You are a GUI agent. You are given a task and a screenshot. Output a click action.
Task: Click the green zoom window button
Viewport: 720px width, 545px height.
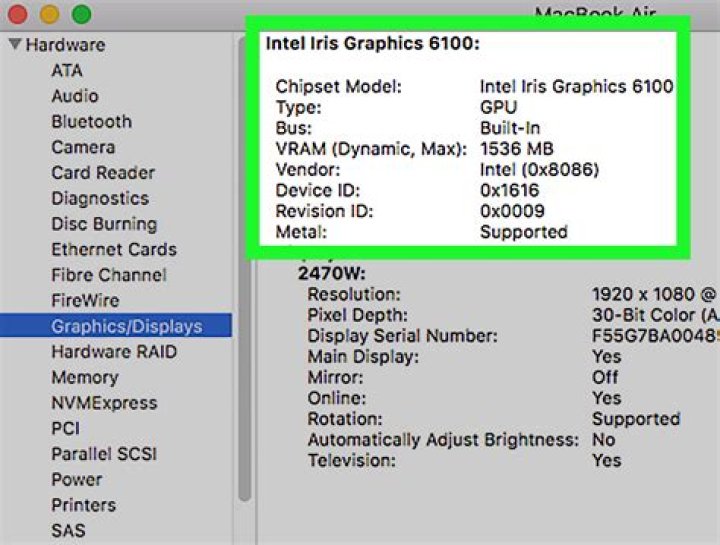click(x=81, y=14)
